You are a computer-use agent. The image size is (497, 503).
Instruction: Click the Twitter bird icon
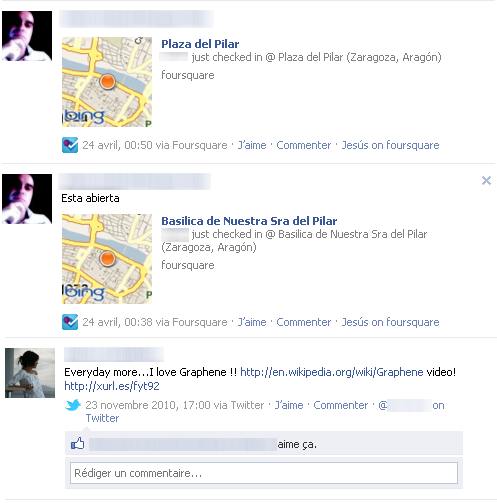pyautogui.click(x=73, y=405)
